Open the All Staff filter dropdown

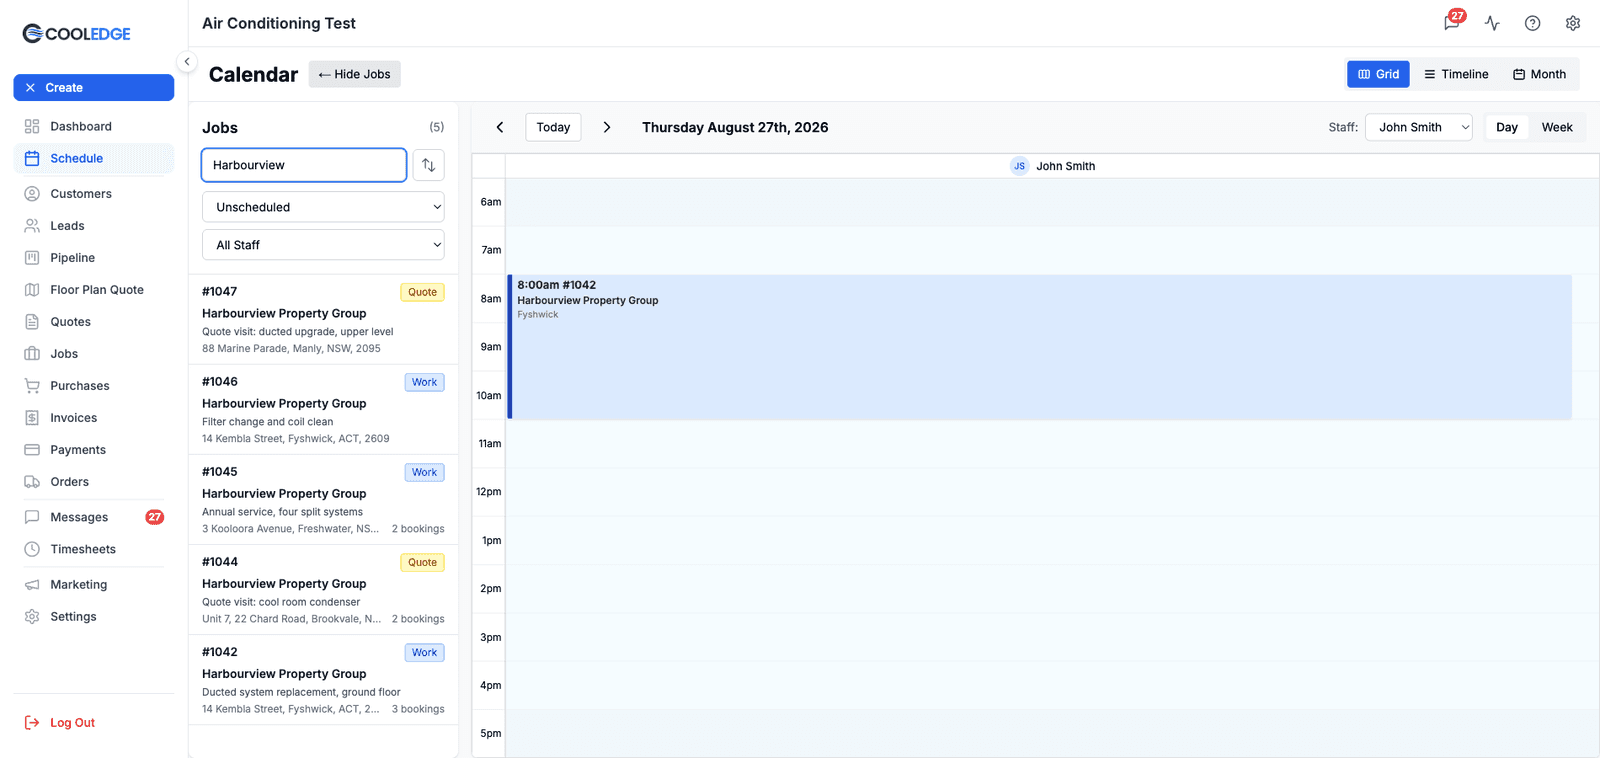pyautogui.click(x=323, y=245)
